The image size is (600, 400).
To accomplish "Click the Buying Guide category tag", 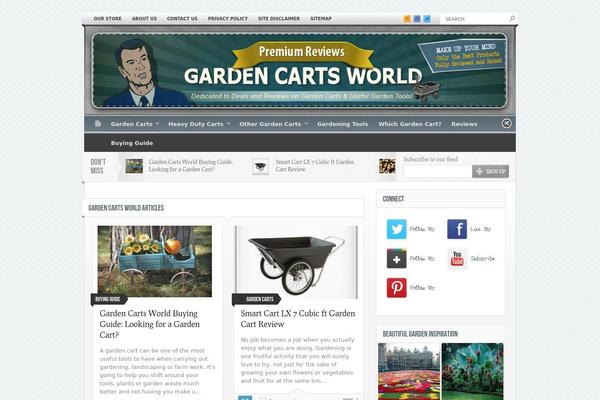I will pyautogui.click(x=108, y=299).
